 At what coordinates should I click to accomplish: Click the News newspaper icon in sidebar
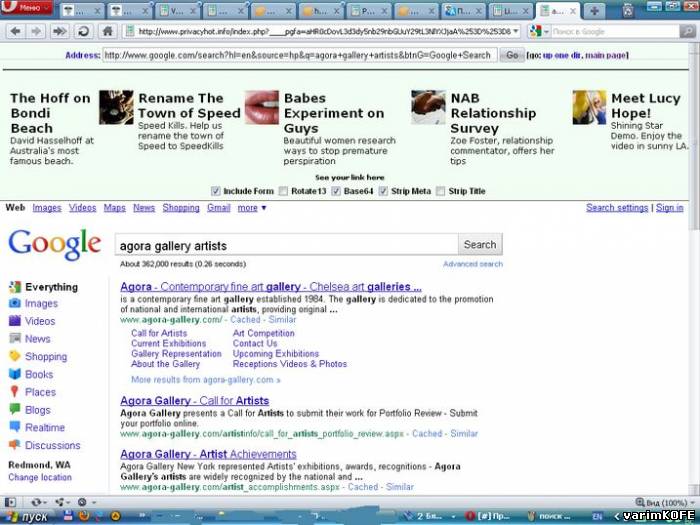(15, 338)
